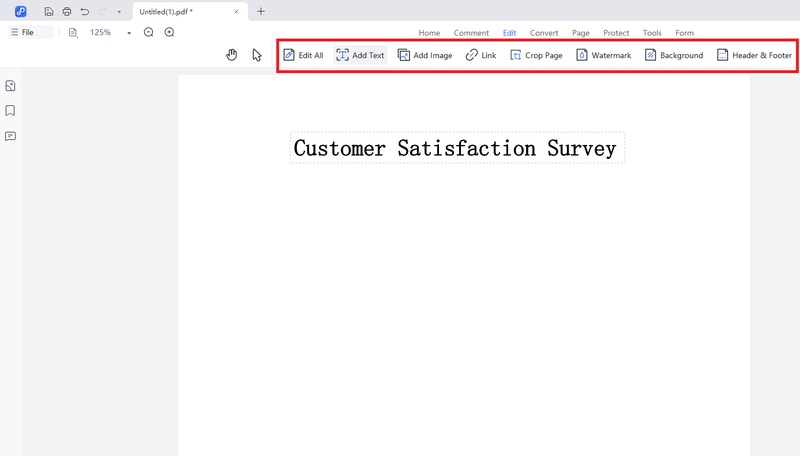The width and height of the screenshot is (800, 456).
Task: Open the Header & Footer tool
Action: [754, 55]
